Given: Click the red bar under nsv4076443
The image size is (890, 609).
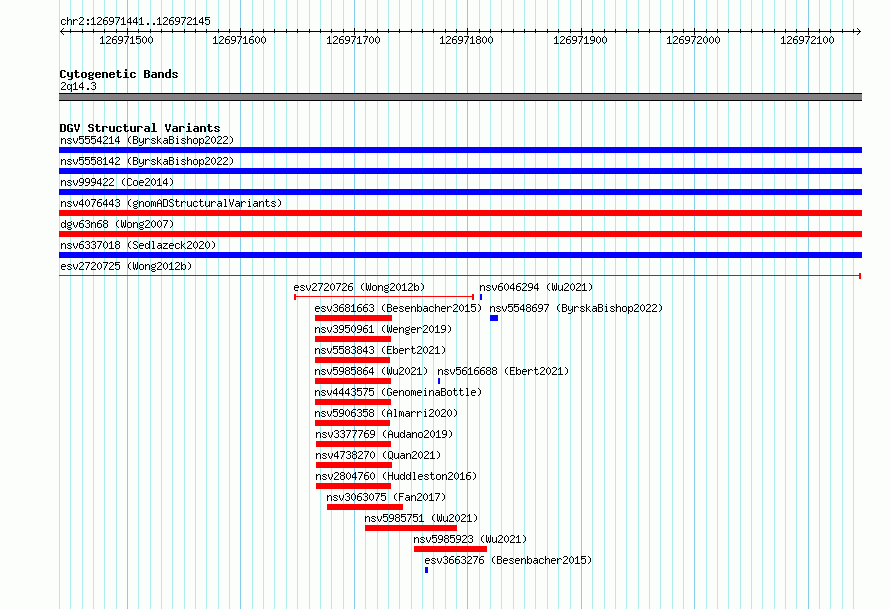Looking at the screenshot, I should [x=460, y=213].
